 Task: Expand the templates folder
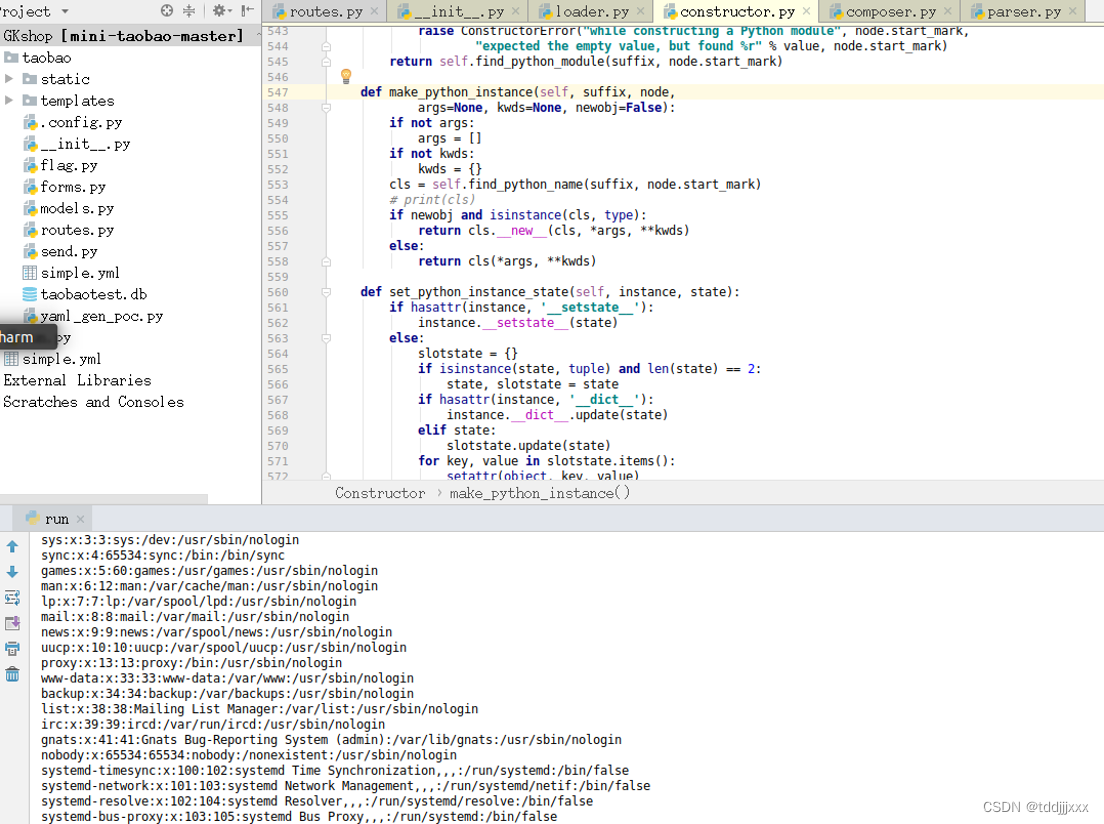pos(9,100)
